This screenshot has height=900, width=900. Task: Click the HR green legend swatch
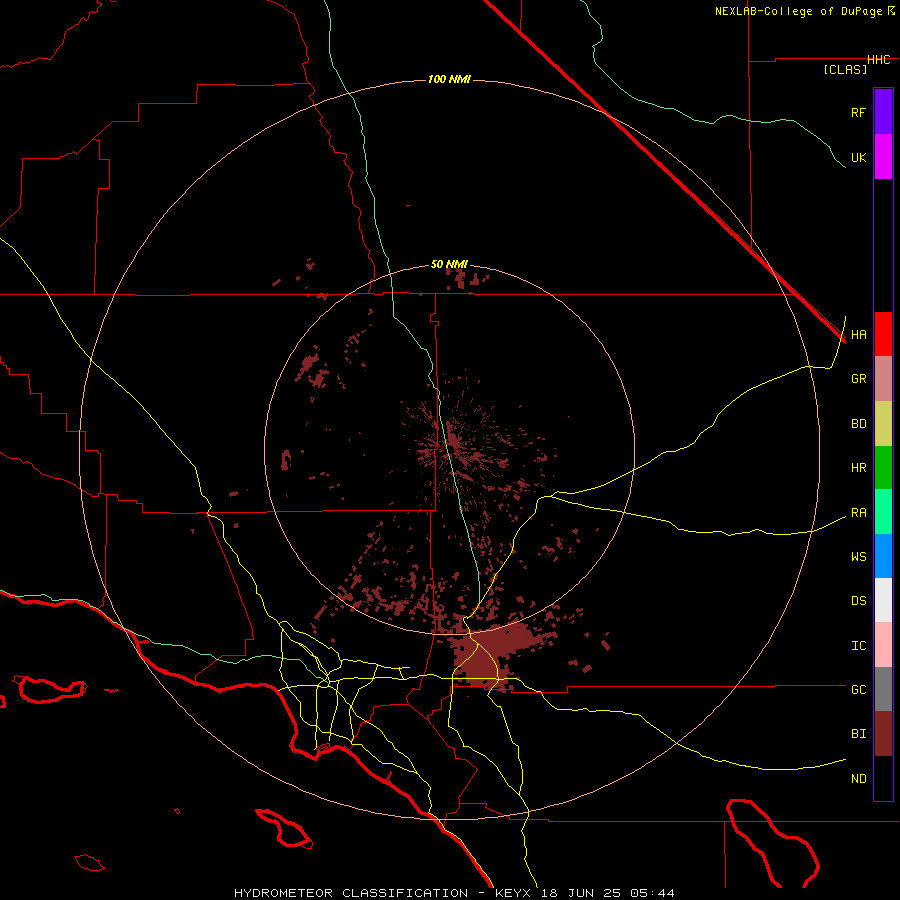tap(883, 468)
